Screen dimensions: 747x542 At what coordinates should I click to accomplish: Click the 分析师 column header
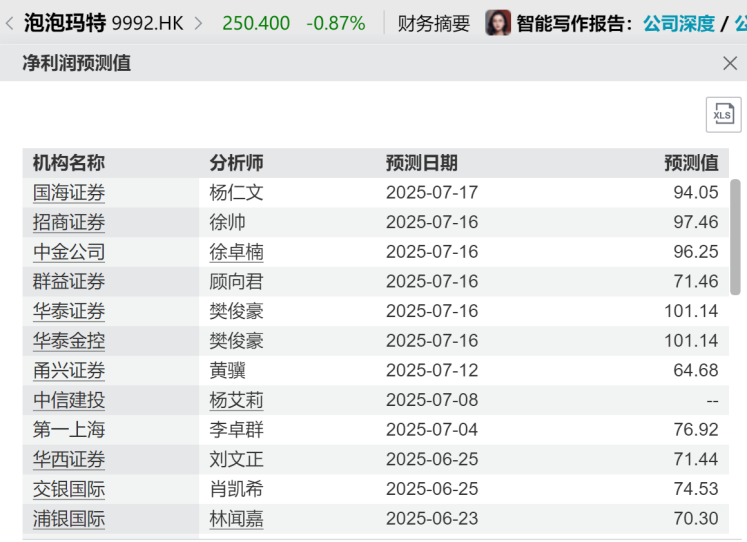click(x=236, y=163)
